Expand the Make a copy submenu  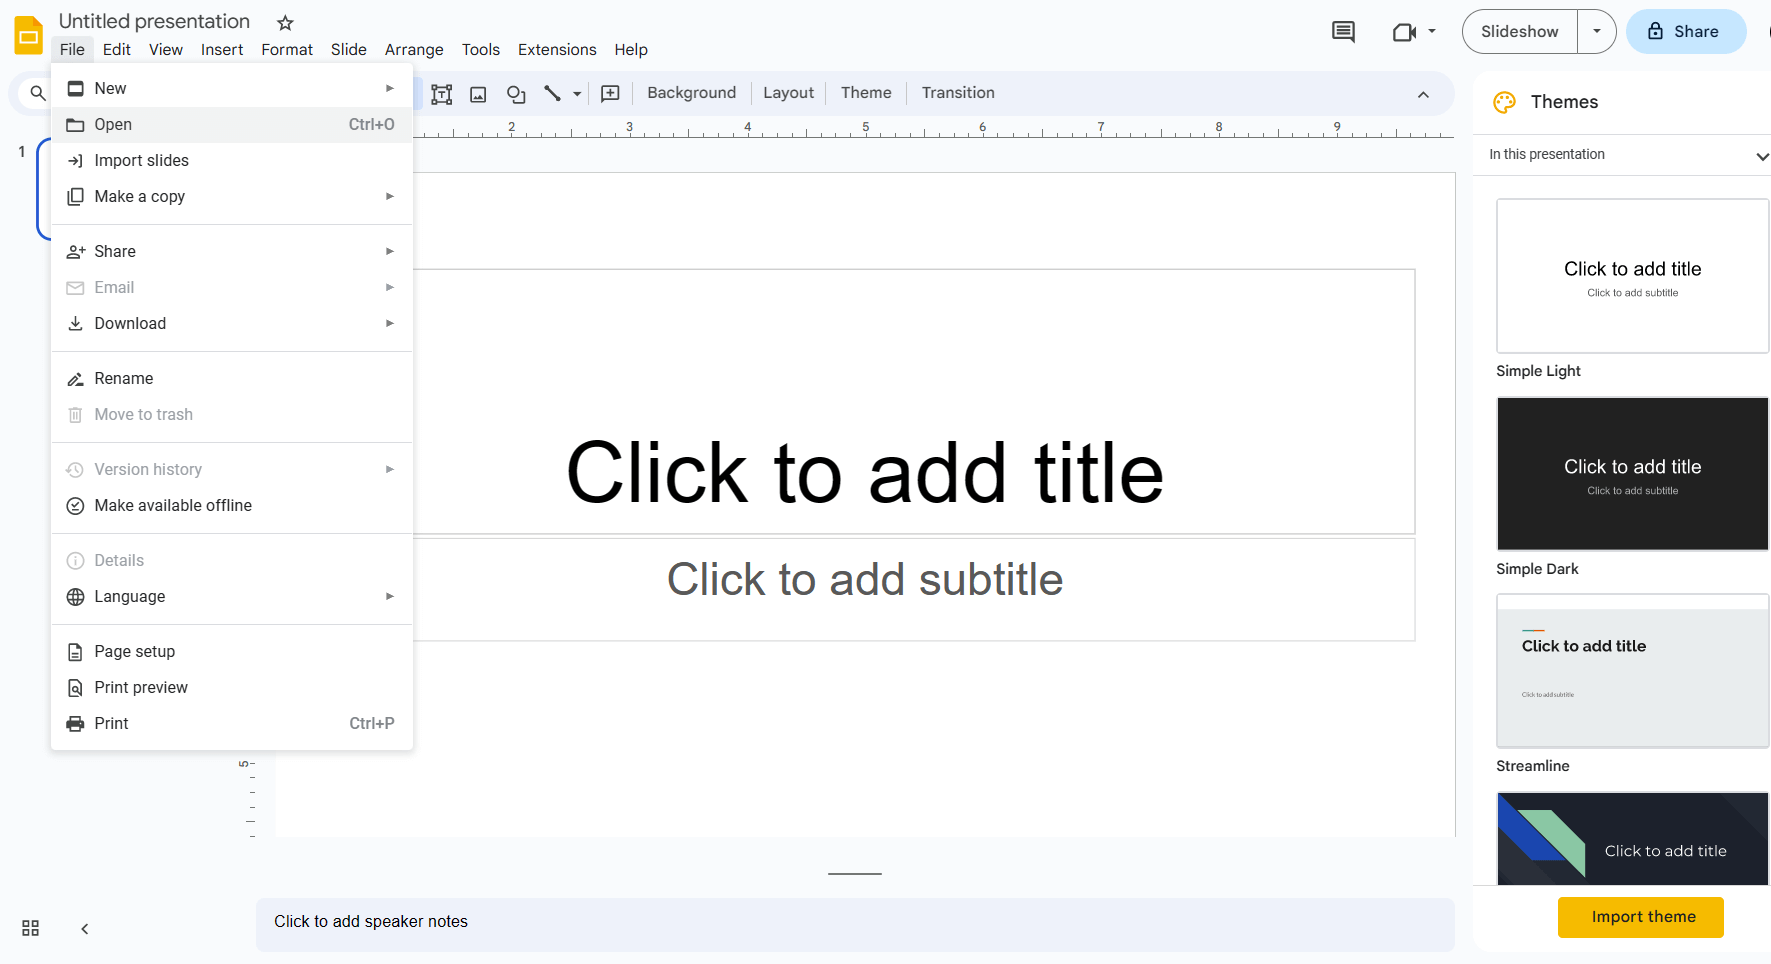coord(232,196)
